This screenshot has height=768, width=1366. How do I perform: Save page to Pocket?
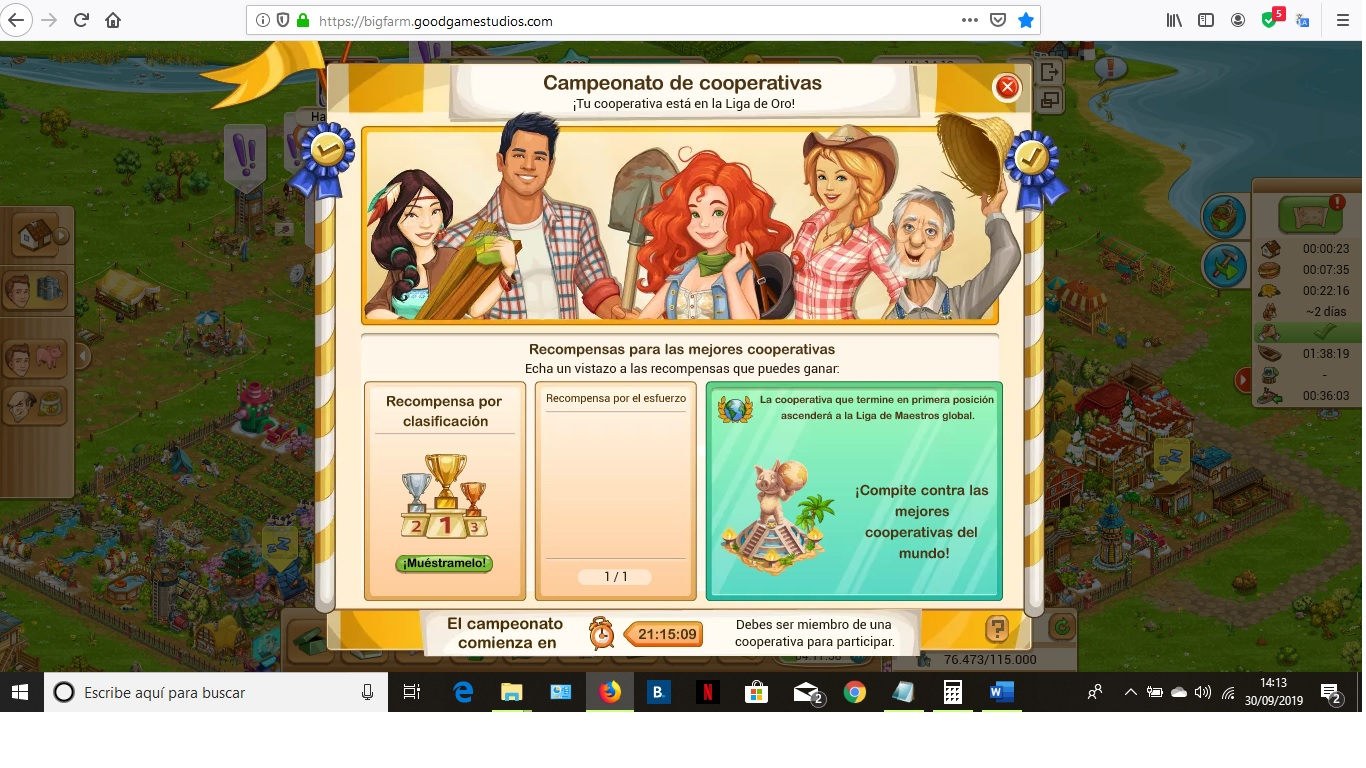[997, 20]
